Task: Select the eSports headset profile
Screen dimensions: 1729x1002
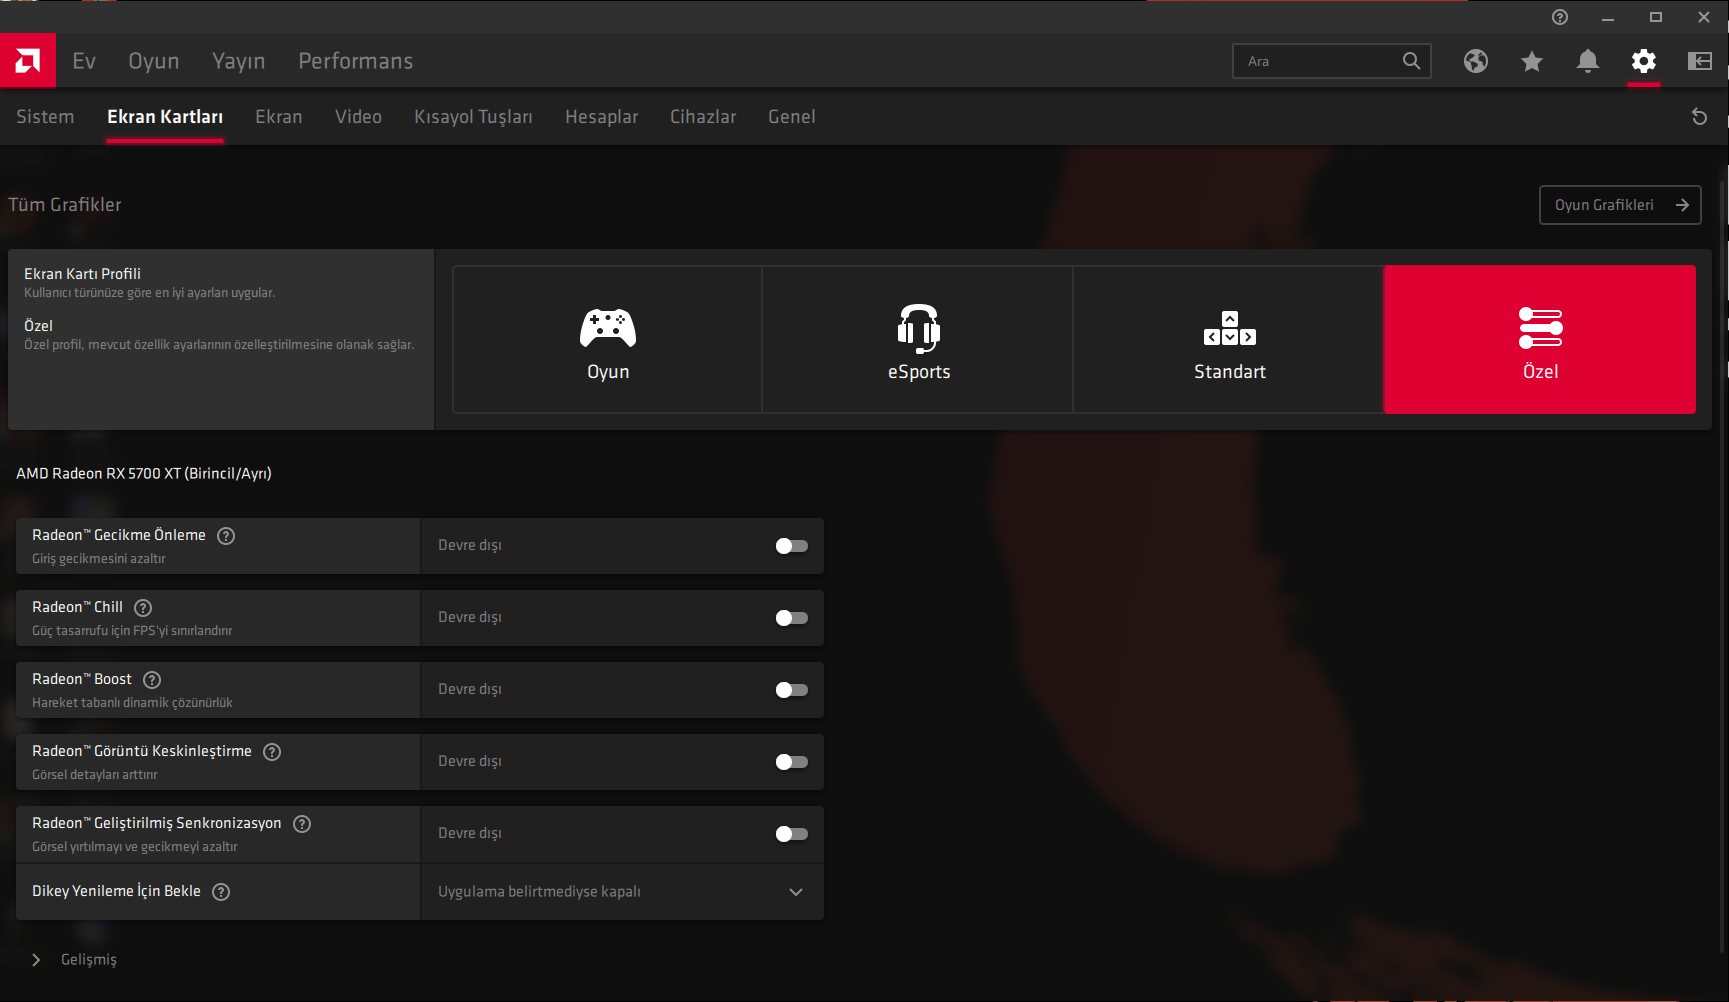Action: (x=918, y=339)
